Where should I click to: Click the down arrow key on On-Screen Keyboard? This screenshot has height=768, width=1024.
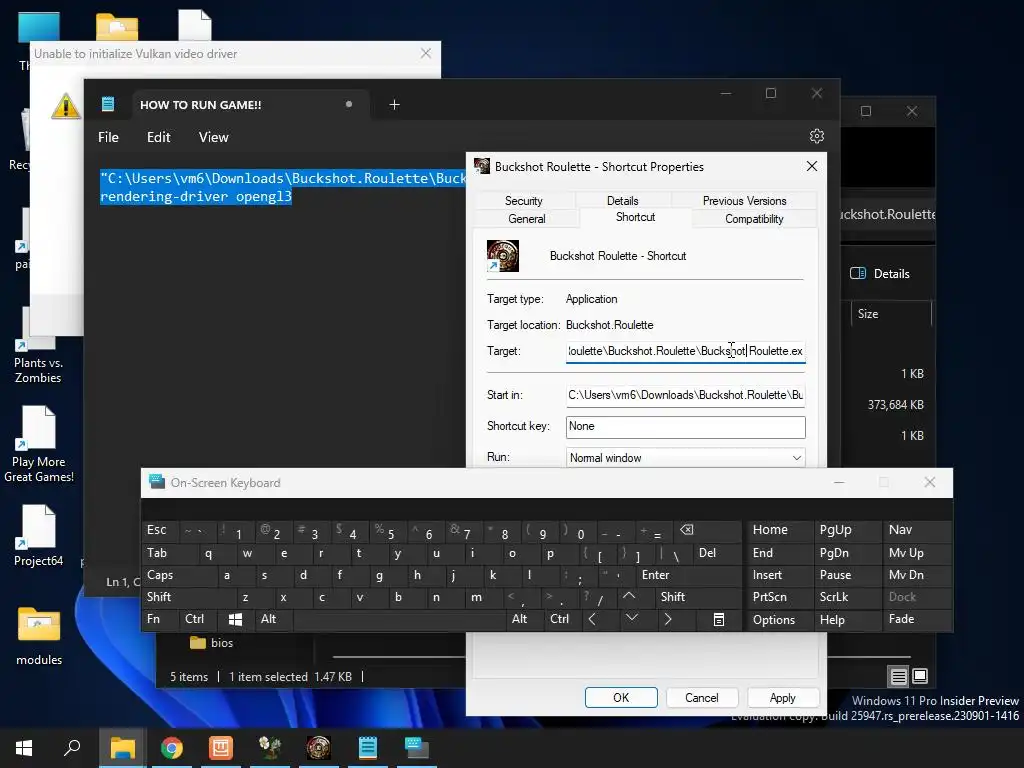[632, 618]
